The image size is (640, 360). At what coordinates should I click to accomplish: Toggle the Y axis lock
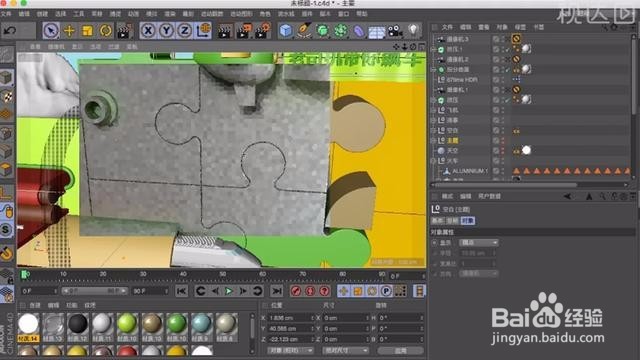click(x=166, y=31)
